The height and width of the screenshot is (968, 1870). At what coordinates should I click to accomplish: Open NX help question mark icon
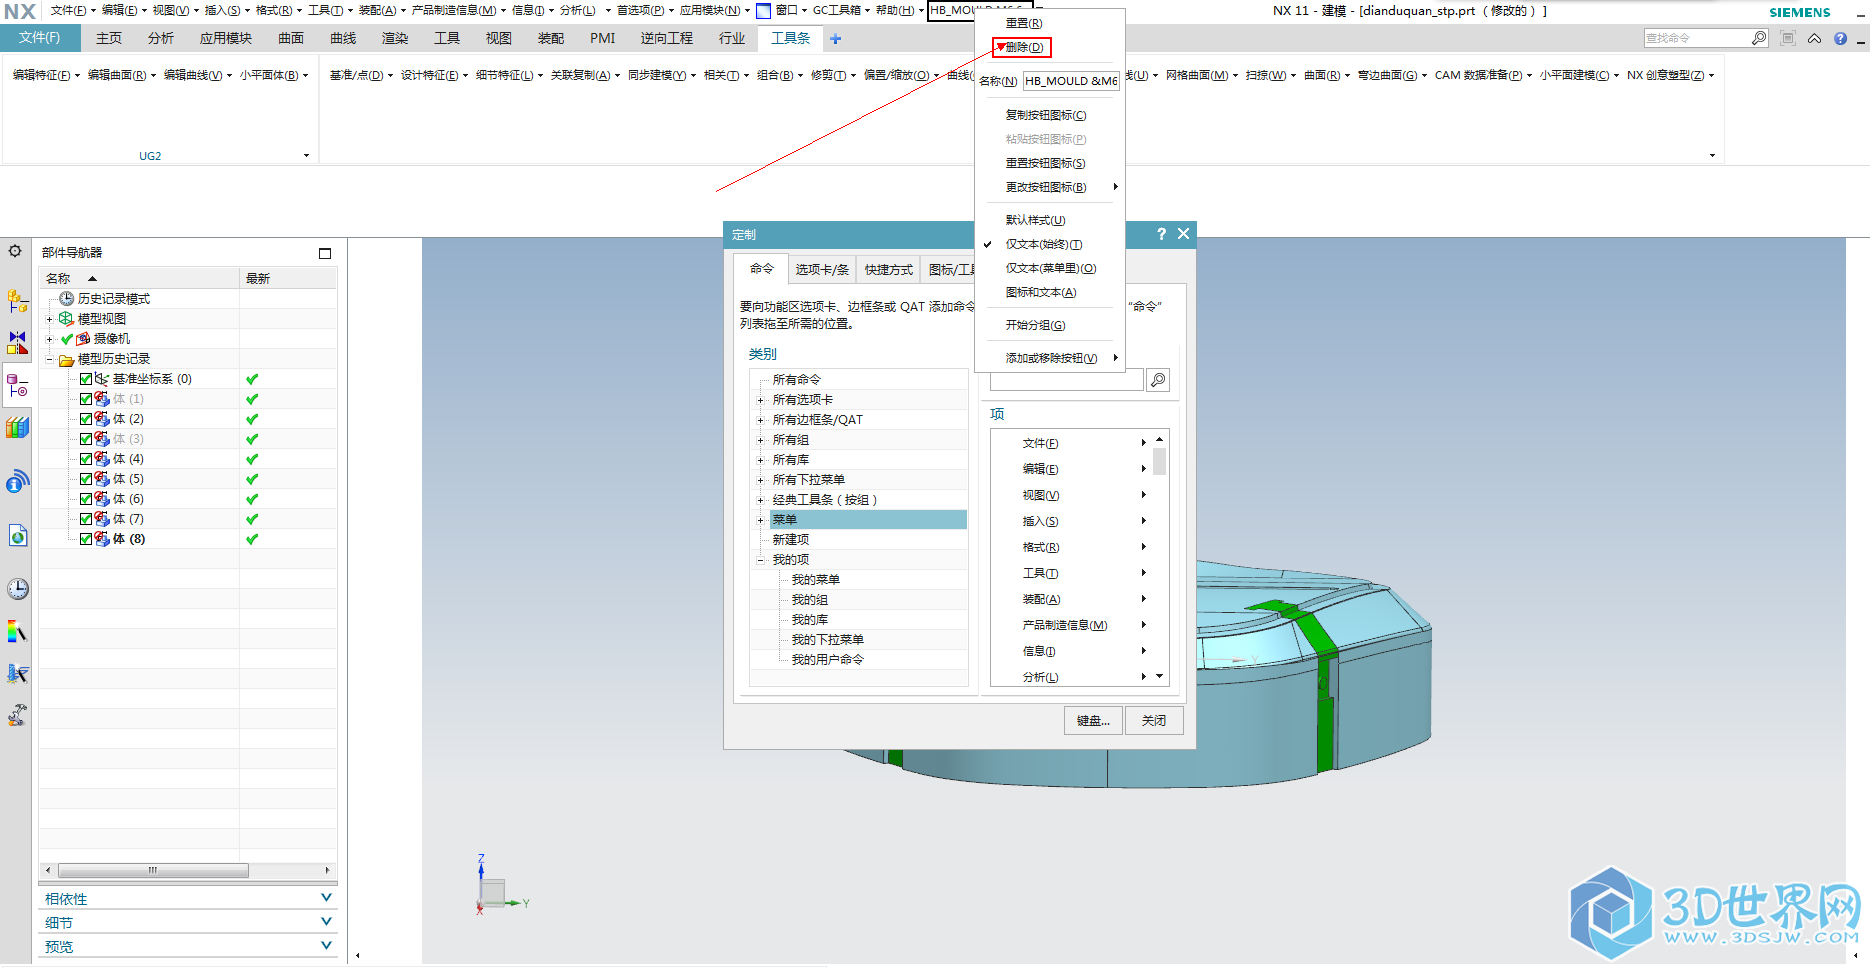pyautogui.click(x=1840, y=38)
